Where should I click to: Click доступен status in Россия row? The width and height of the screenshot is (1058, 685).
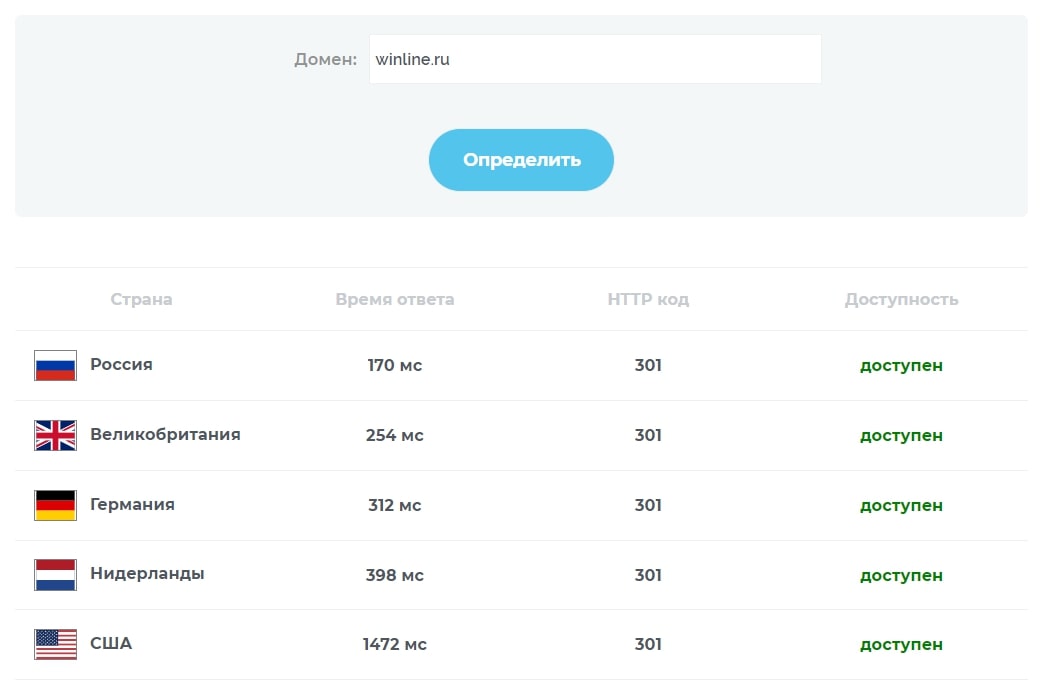tap(901, 366)
